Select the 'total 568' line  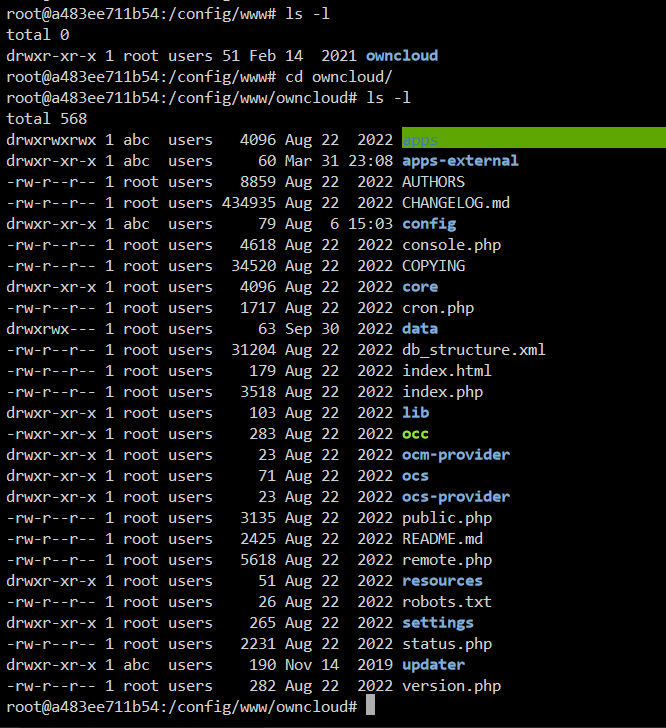(x=47, y=118)
